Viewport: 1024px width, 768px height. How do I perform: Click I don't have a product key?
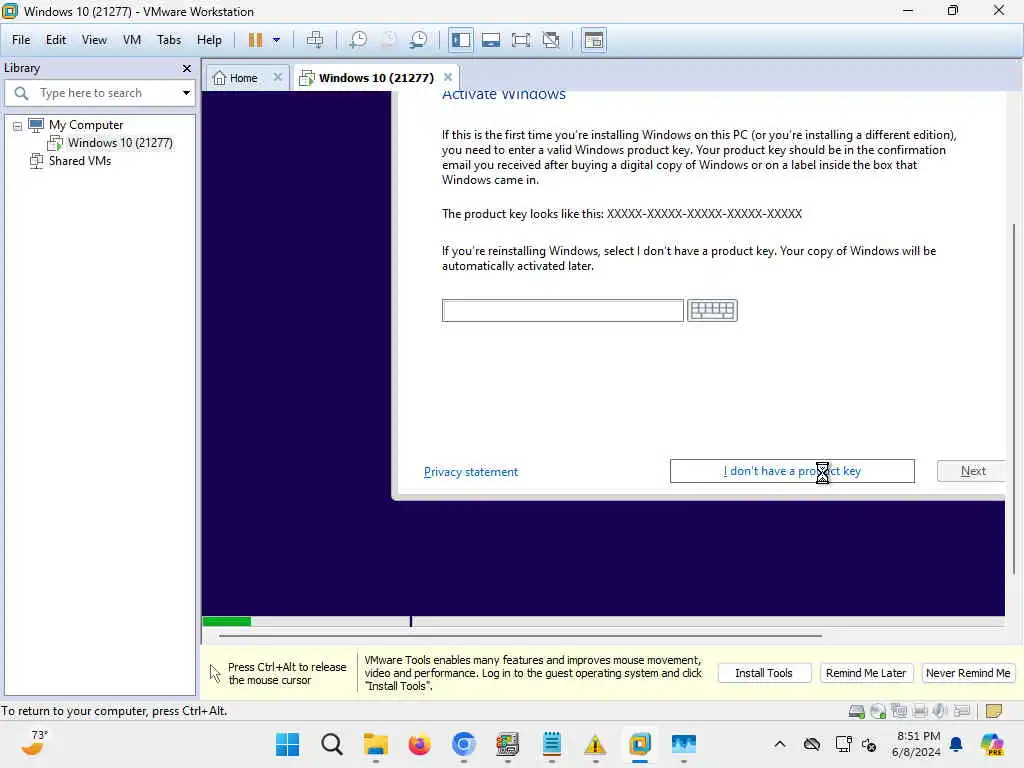pos(792,471)
